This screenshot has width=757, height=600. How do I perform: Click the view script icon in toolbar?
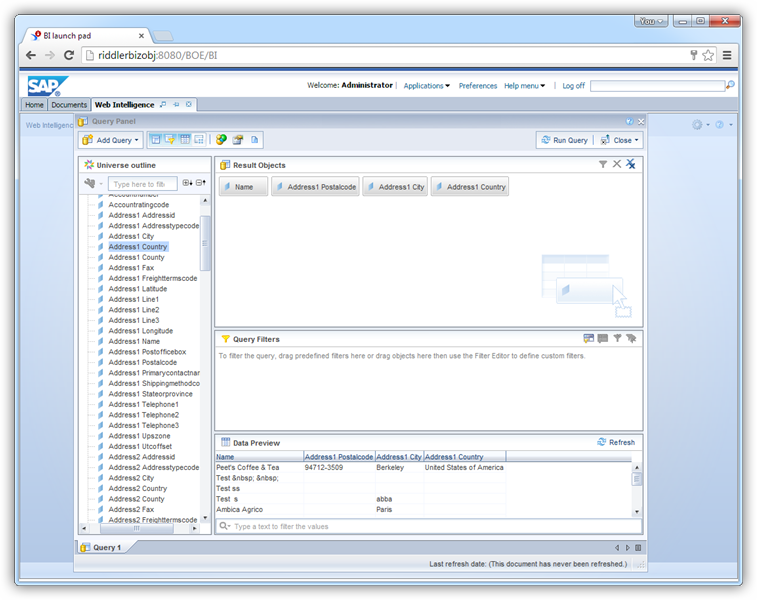pos(255,140)
